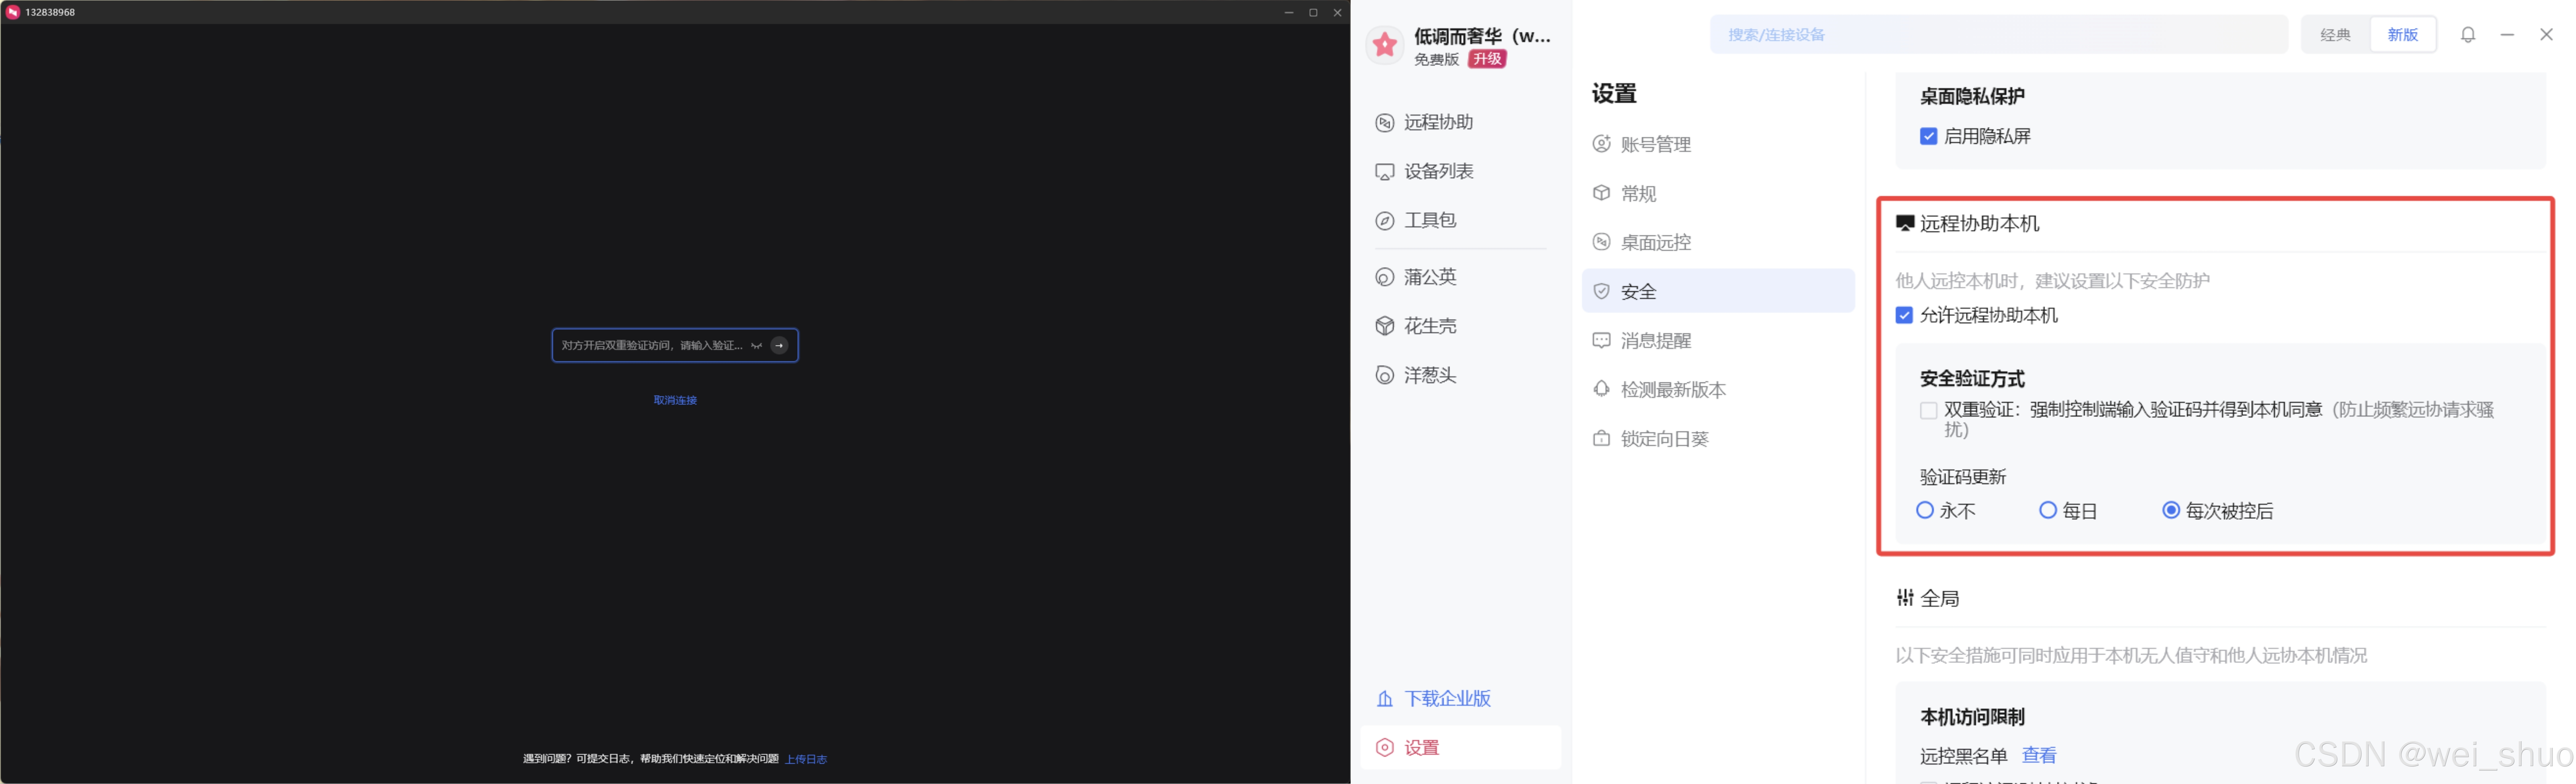Click the 取消连接 link
Viewport: 2576px width, 784px height.
675,399
